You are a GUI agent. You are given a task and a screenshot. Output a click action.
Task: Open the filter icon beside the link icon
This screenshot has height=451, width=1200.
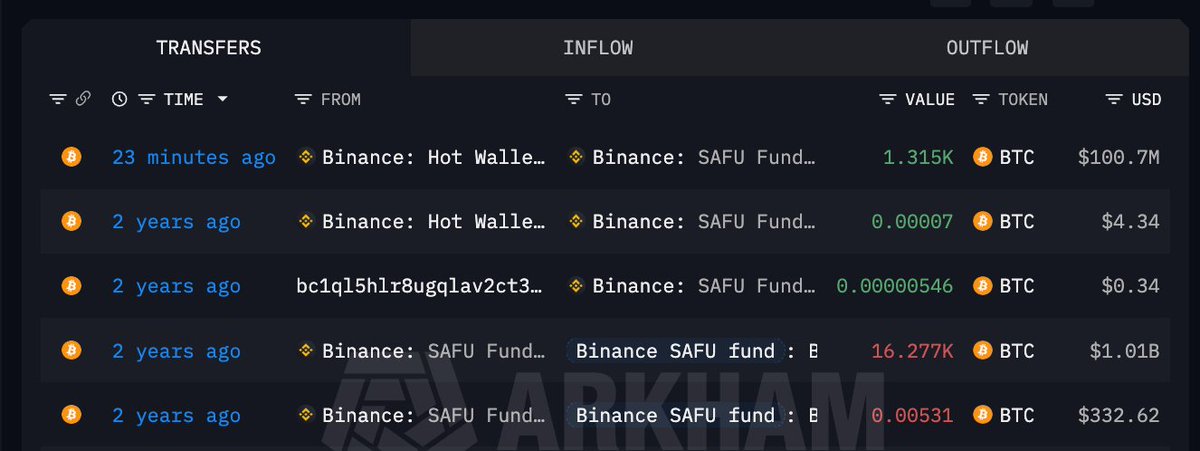[58, 99]
